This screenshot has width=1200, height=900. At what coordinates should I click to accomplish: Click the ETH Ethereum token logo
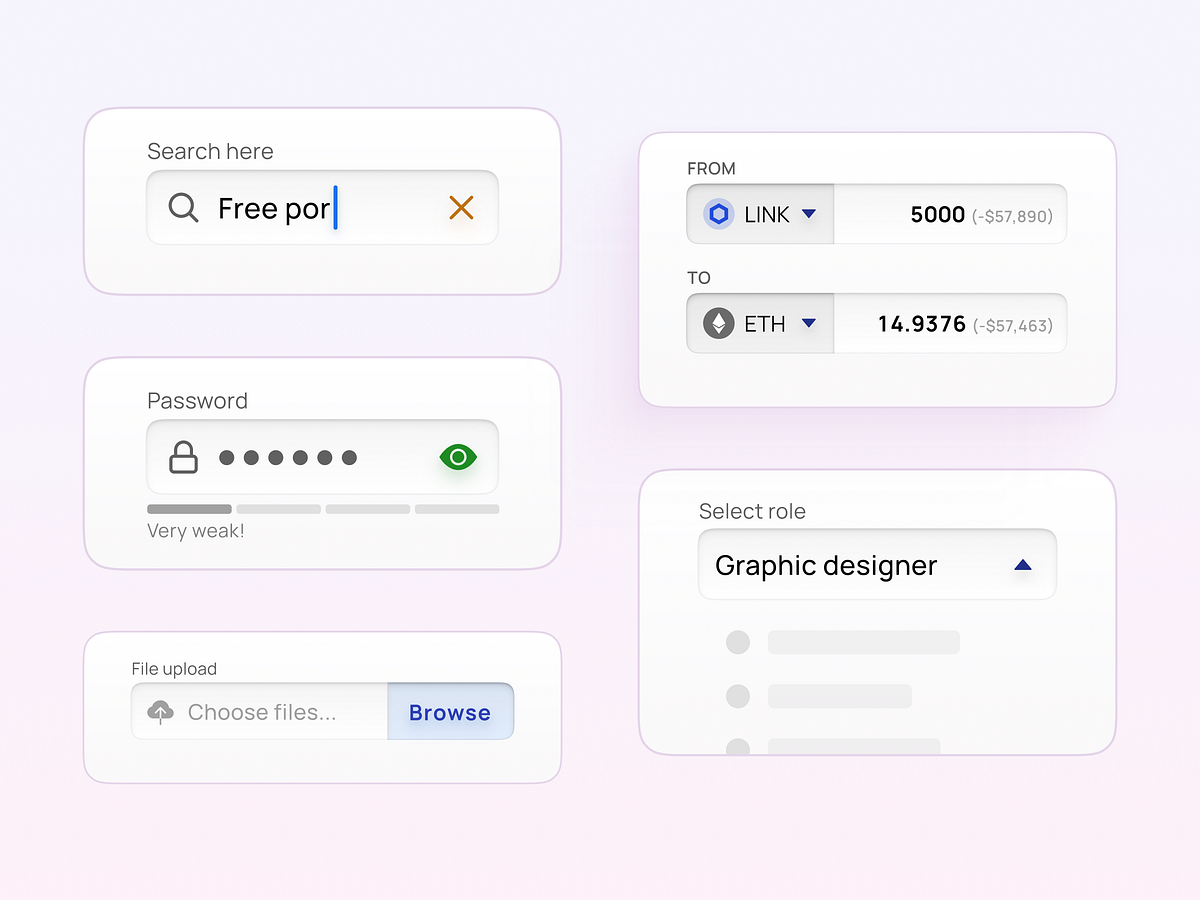718,323
